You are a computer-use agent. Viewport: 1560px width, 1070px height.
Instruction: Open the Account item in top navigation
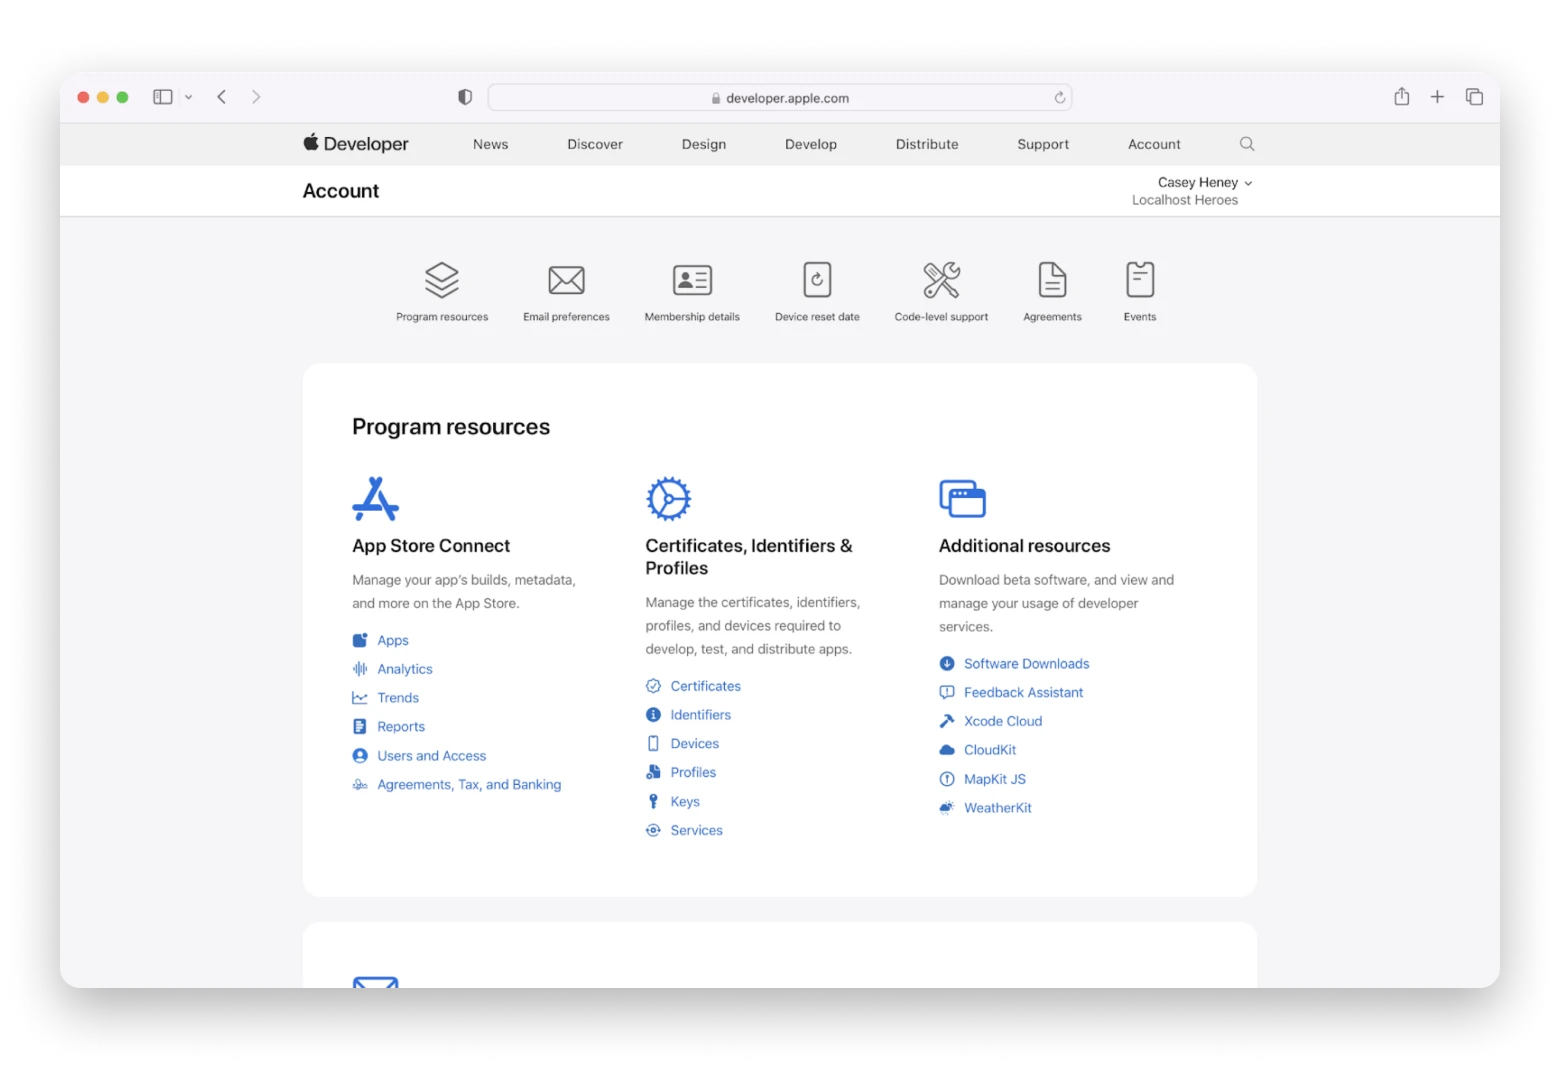click(x=1154, y=144)
